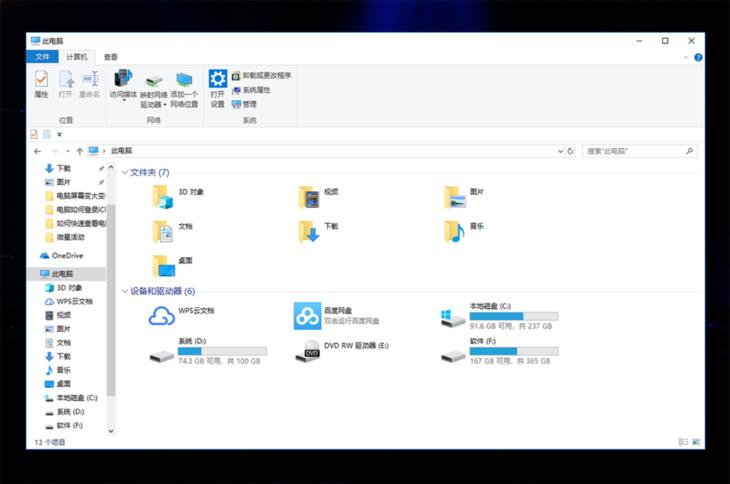The image size is (730, 484).
Task: Click the greyed 打开 button left of 重命名
Action: coord(66,84)
